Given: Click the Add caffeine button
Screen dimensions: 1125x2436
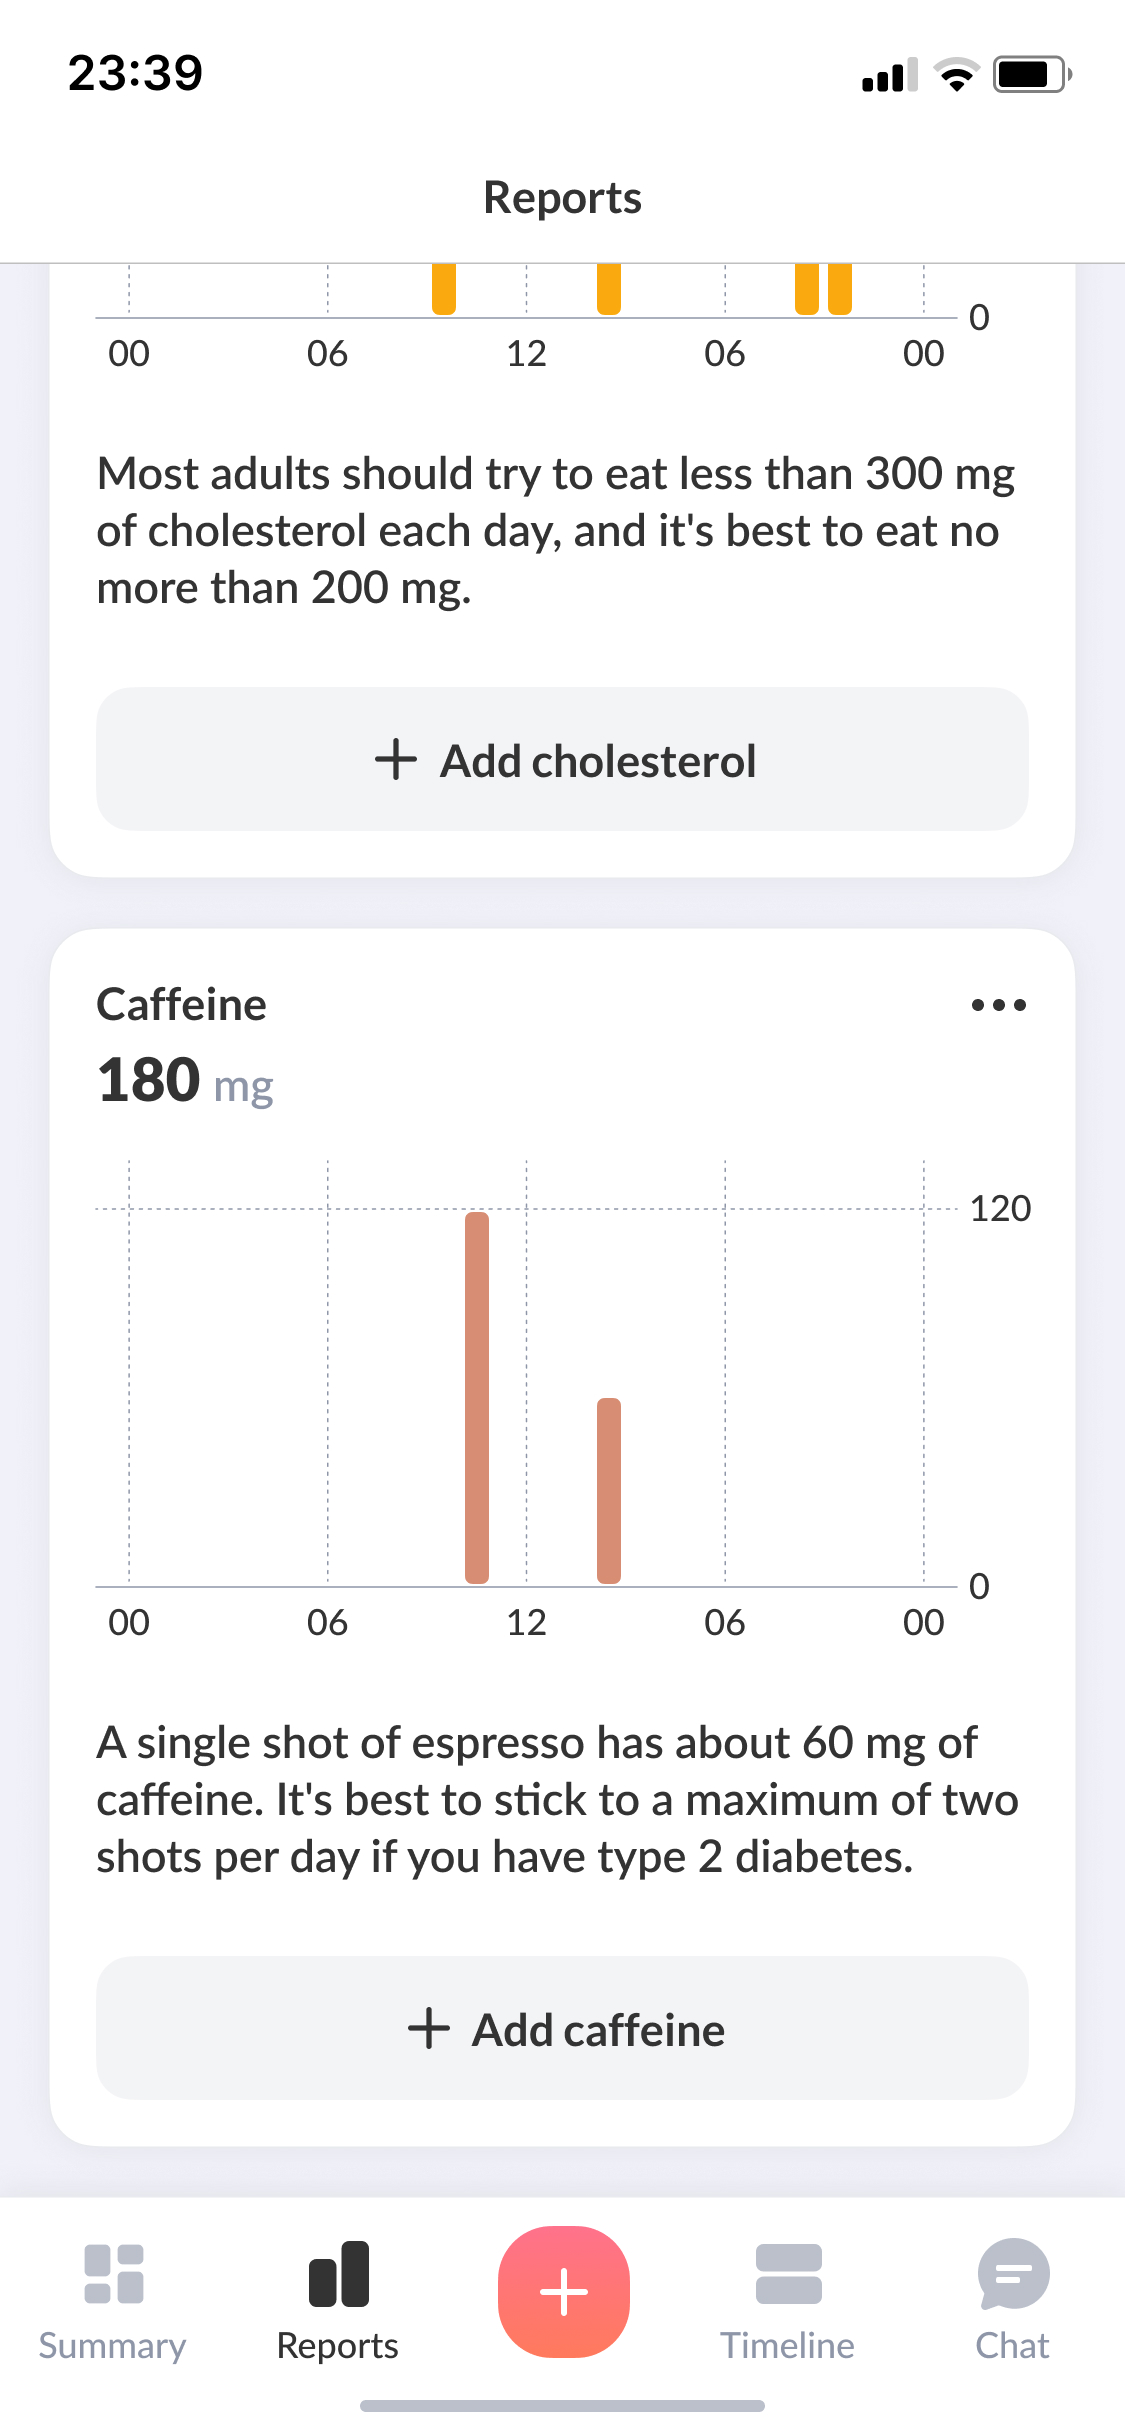Looking at the screenshot, I should [x=562, y=2028].
